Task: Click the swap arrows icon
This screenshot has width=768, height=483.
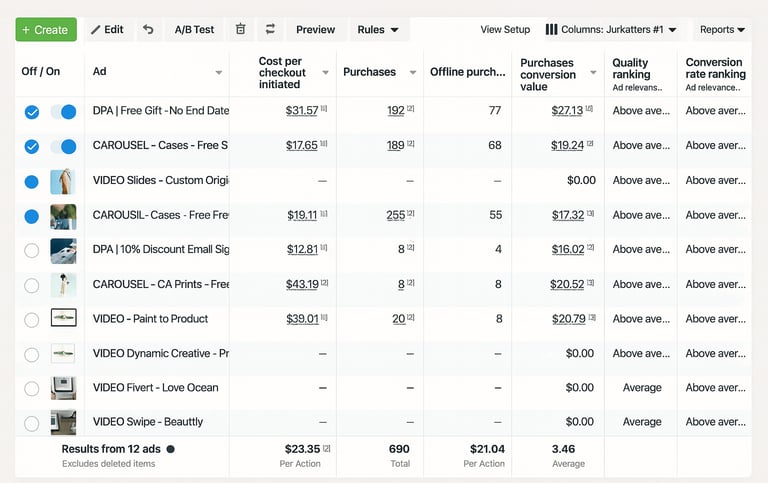Action: (x=270, y=29)
